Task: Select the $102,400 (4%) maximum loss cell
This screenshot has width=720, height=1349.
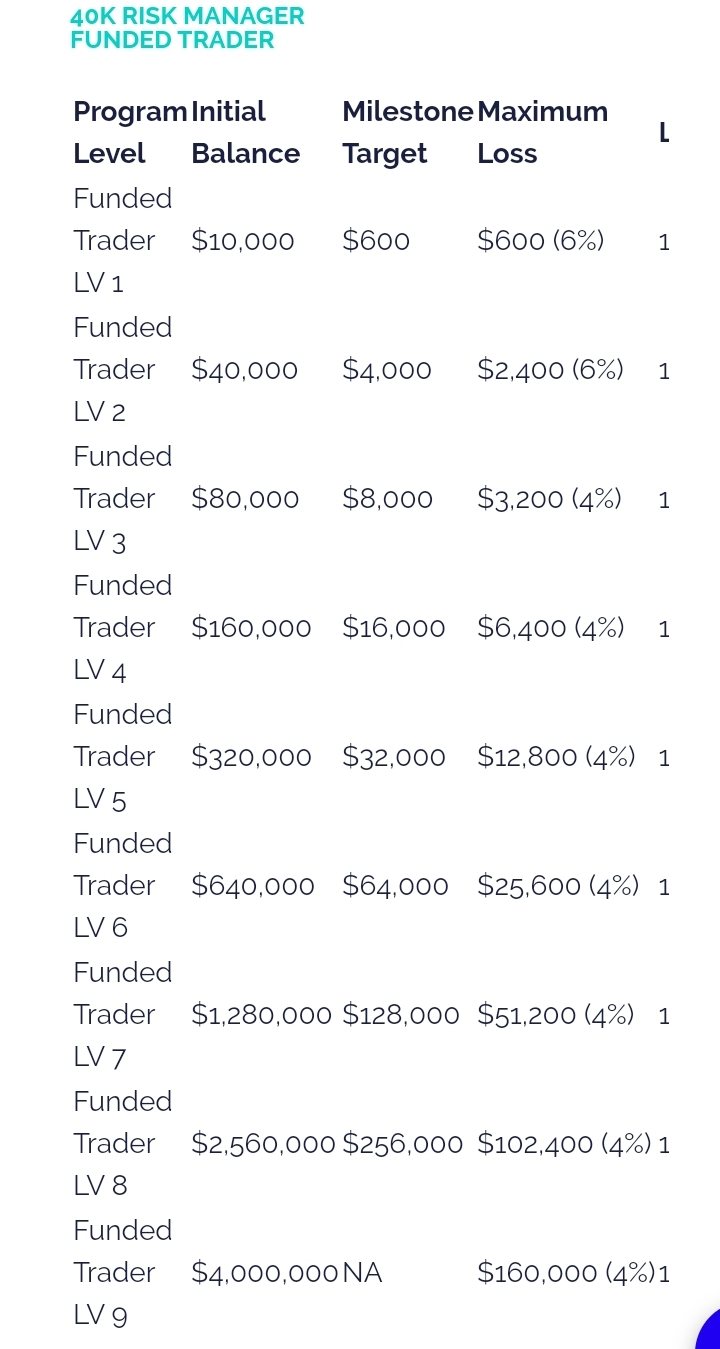Action: coord(564,1144)
